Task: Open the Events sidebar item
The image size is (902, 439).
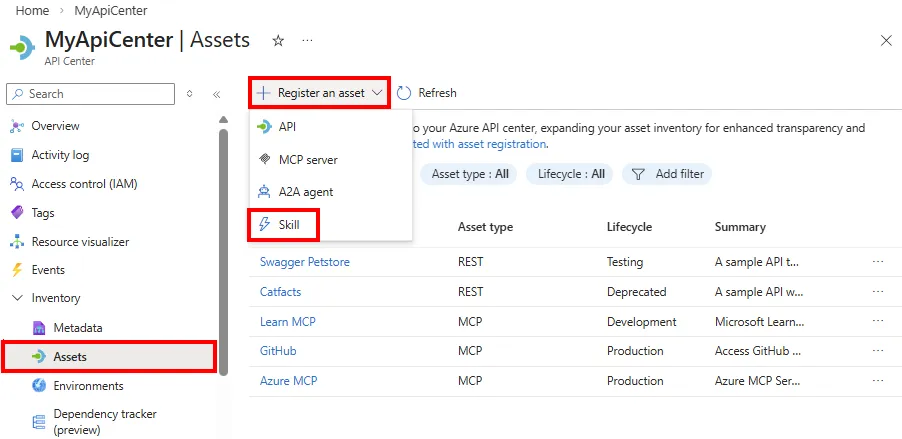Action: pyautogui.click(x=48, y=270)
